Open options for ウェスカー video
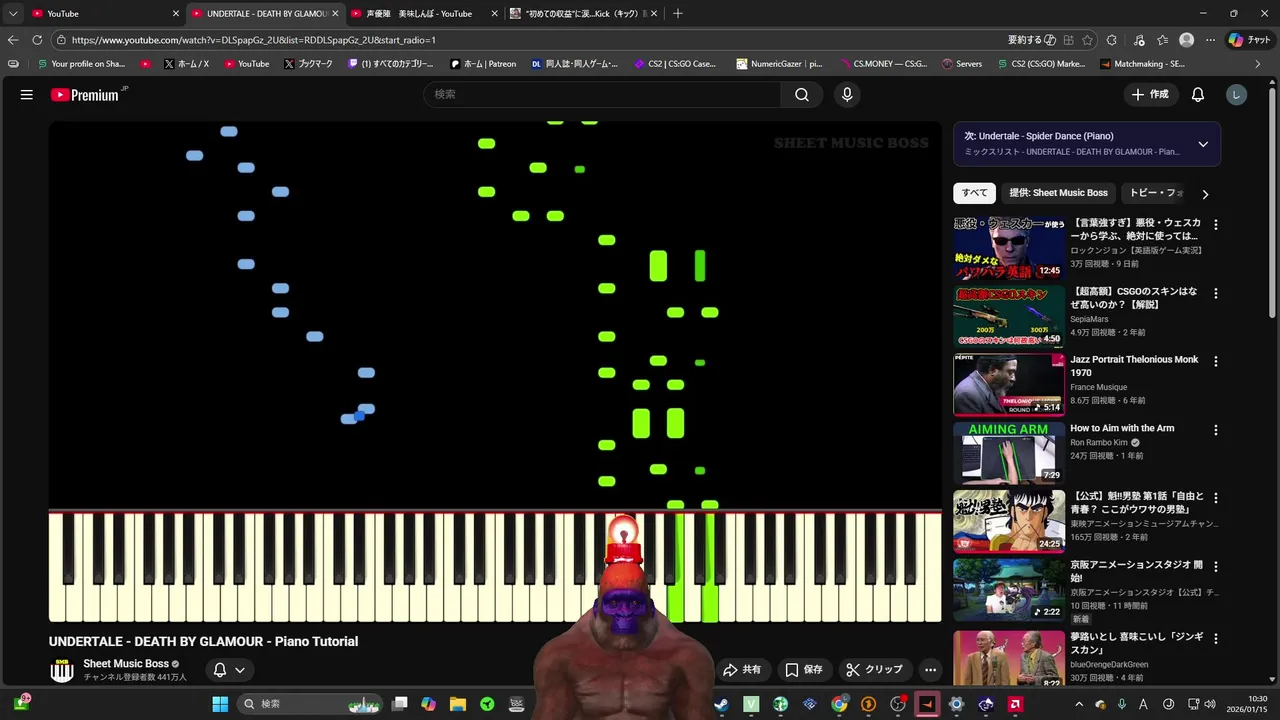Viewport: 1280px width, 720px height. 1216,225
